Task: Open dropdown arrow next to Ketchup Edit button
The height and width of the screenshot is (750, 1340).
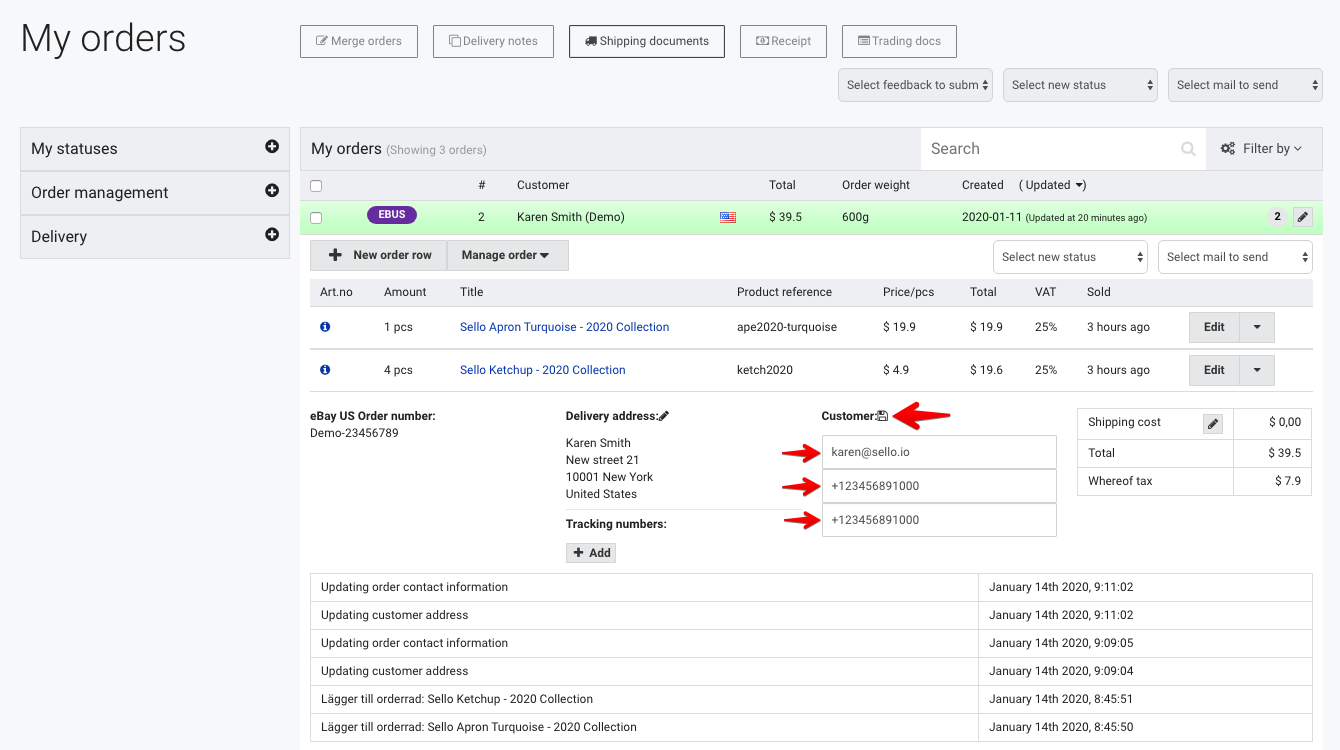Action: coord(1257,370)
